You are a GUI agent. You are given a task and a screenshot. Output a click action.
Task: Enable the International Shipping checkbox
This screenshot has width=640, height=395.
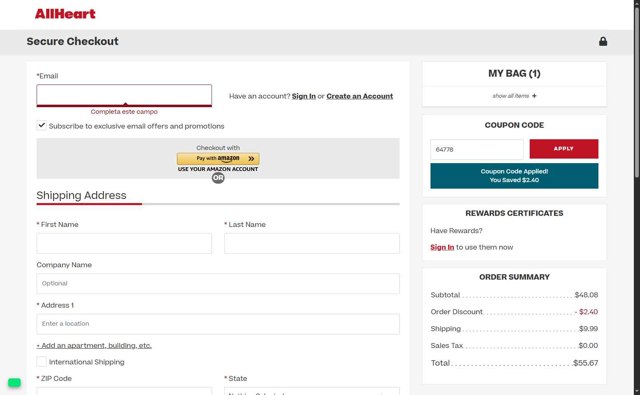click(41, 362)
